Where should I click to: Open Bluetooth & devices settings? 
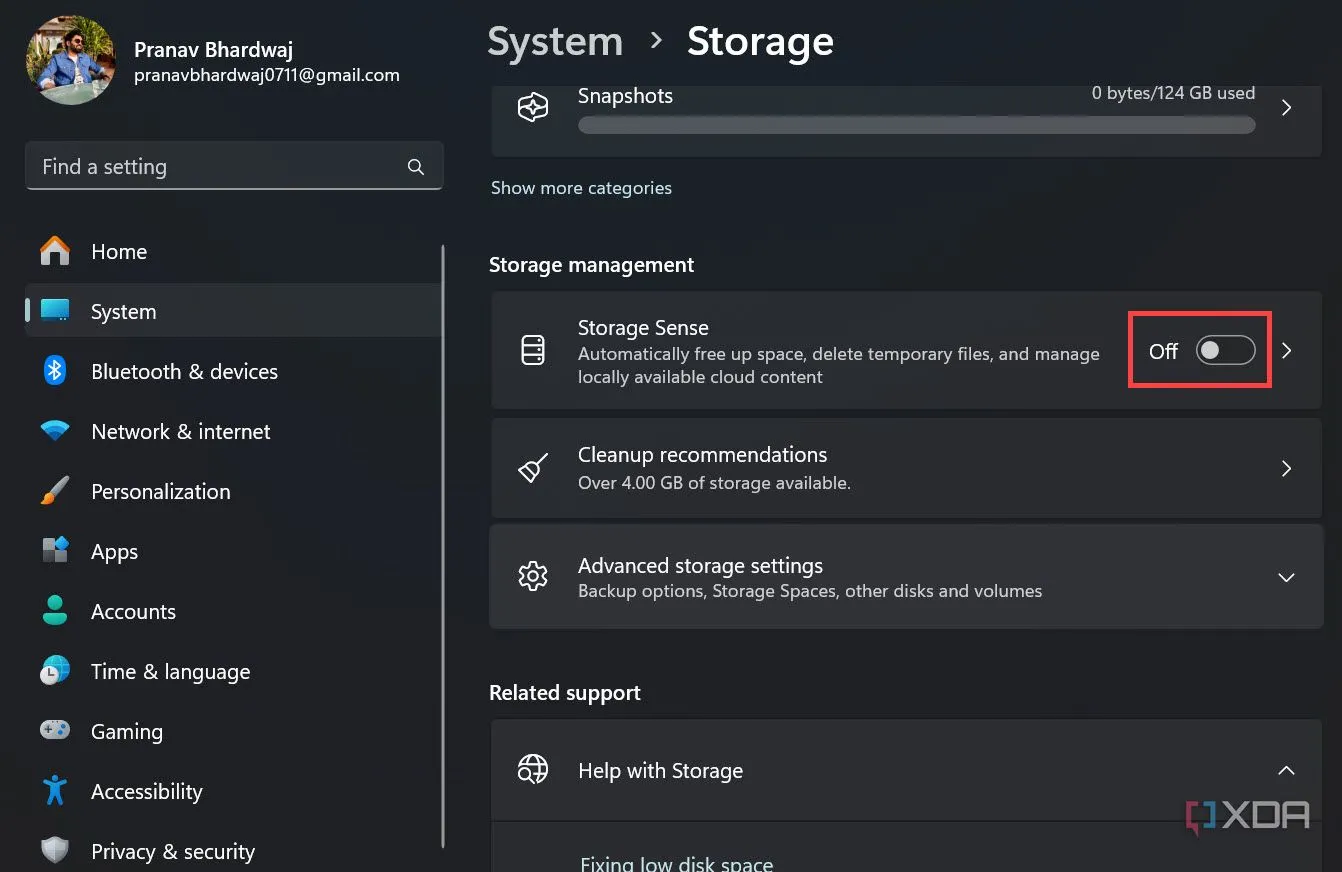click(x=184, y=371)
